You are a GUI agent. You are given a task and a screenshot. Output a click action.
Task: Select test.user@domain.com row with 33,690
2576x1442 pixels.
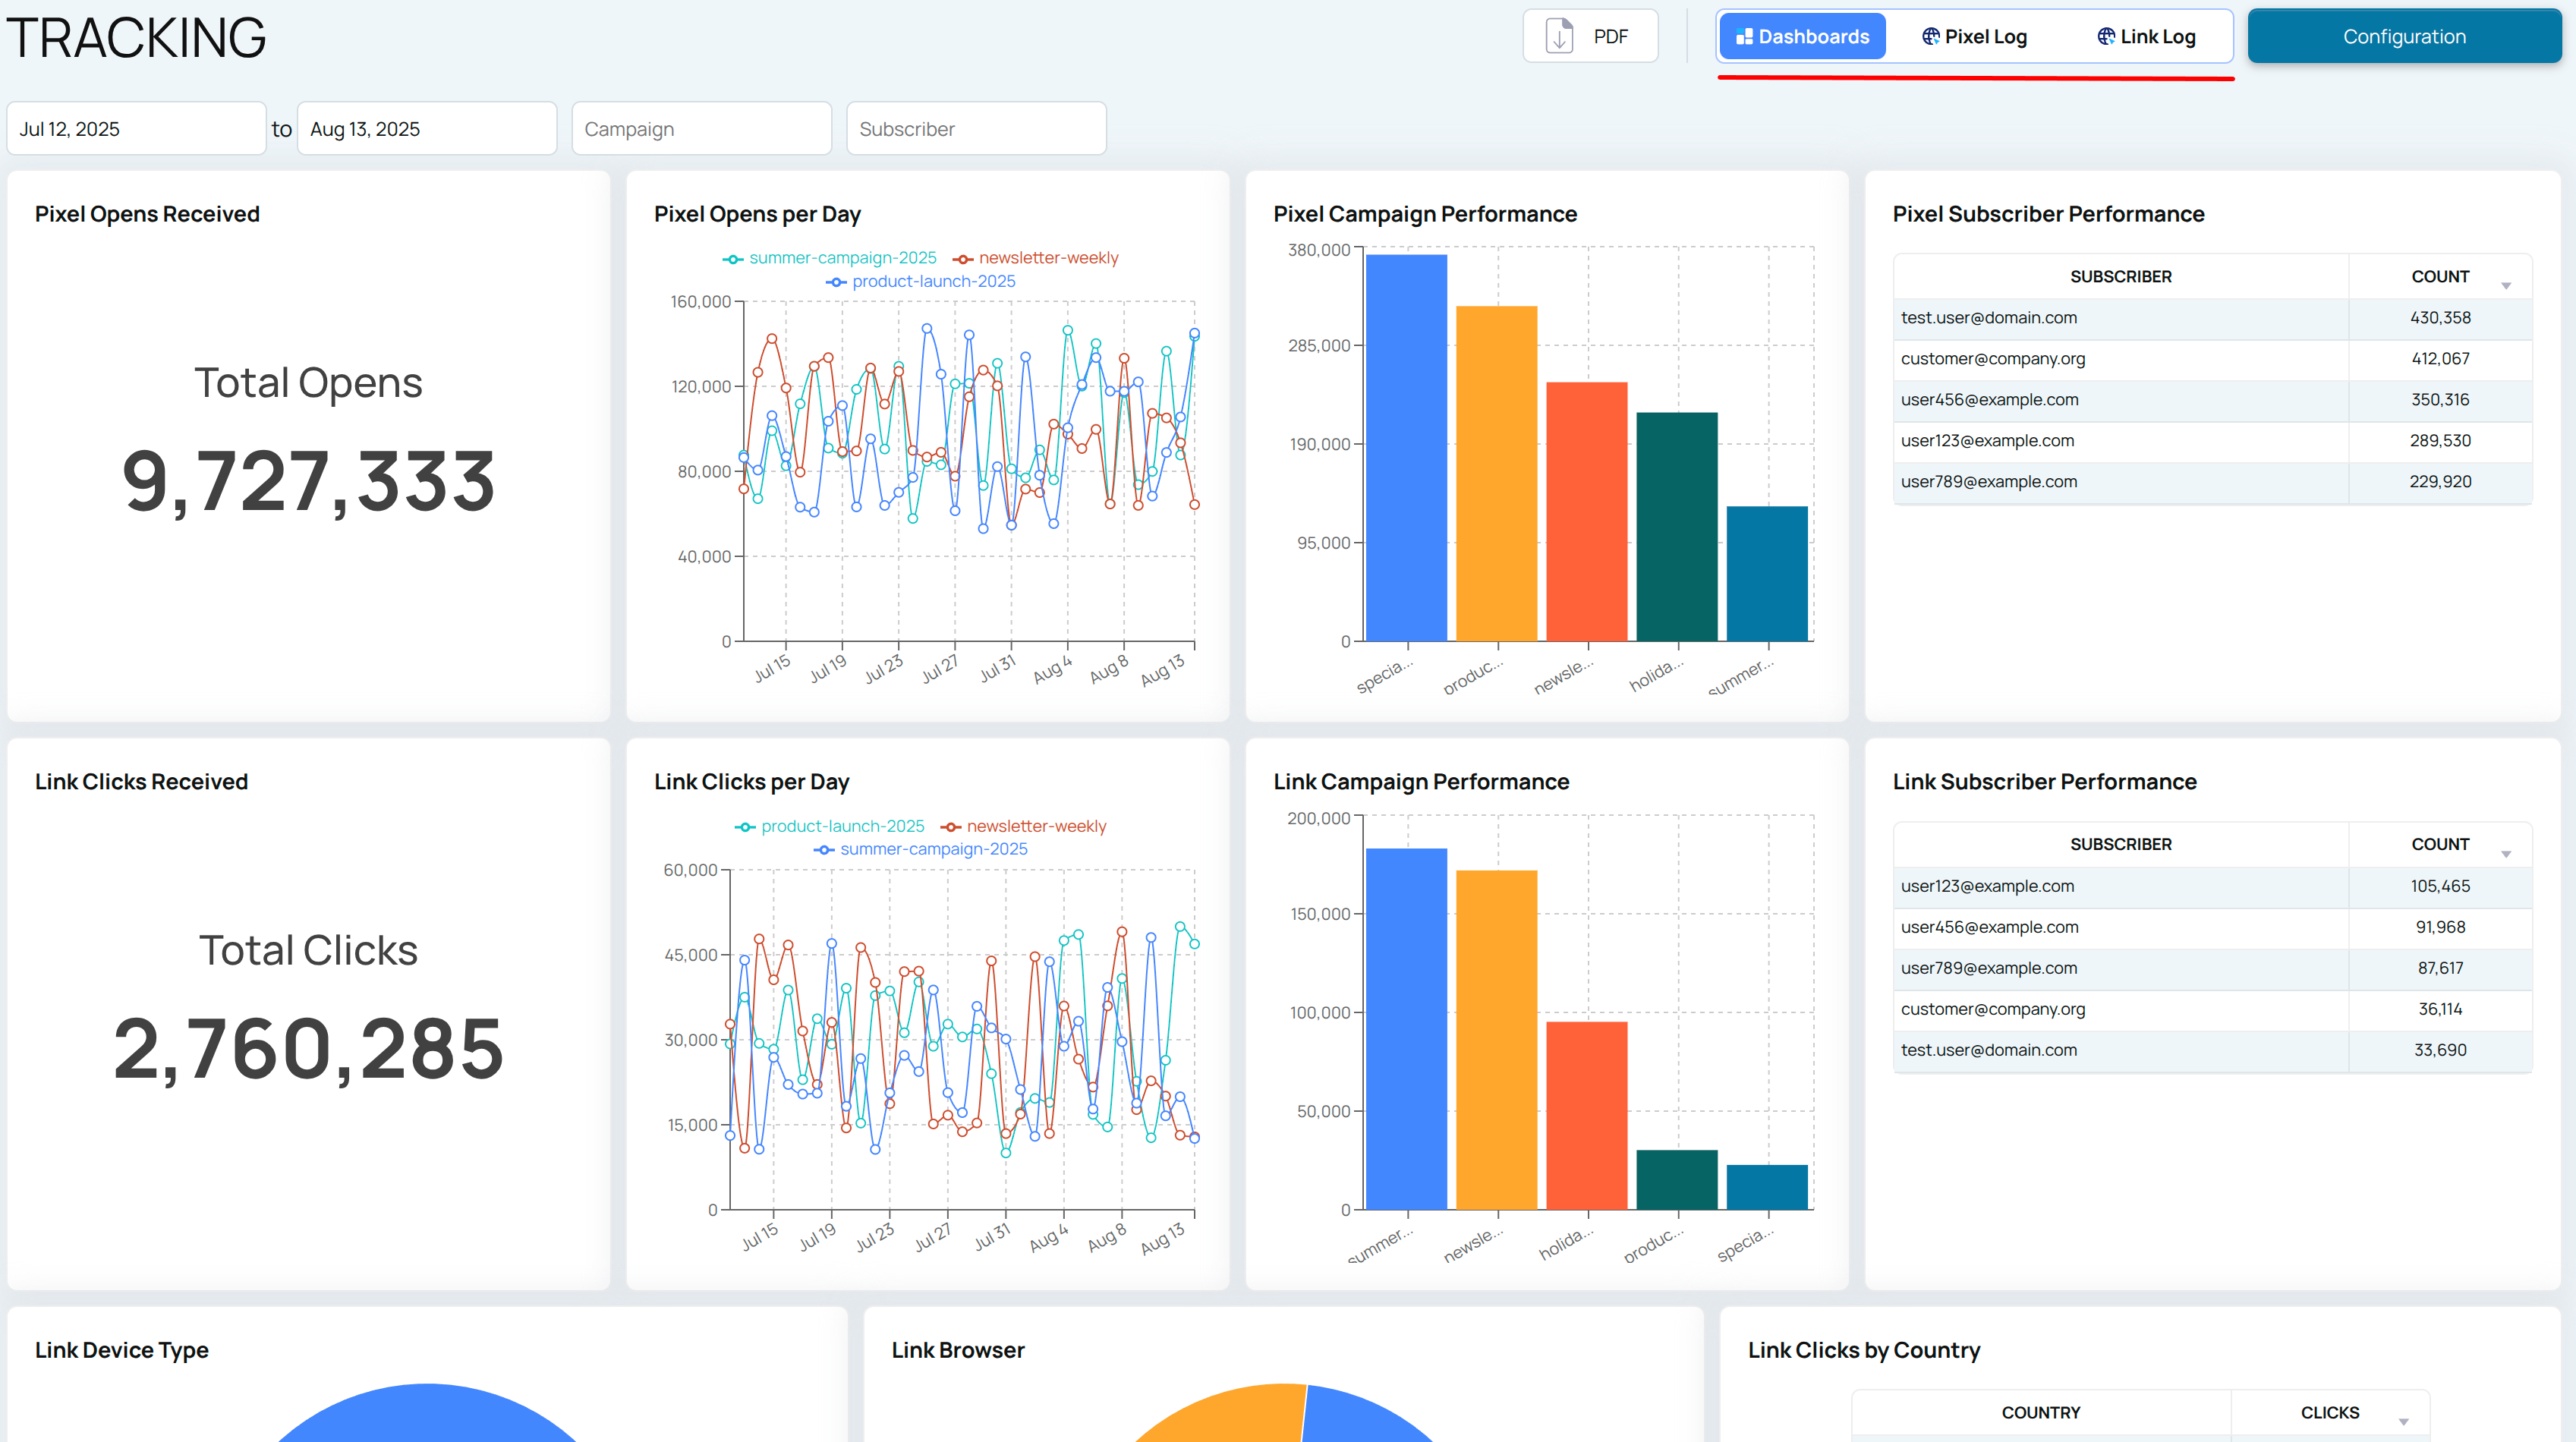pyautogui.click(x=2212, y=1050)
